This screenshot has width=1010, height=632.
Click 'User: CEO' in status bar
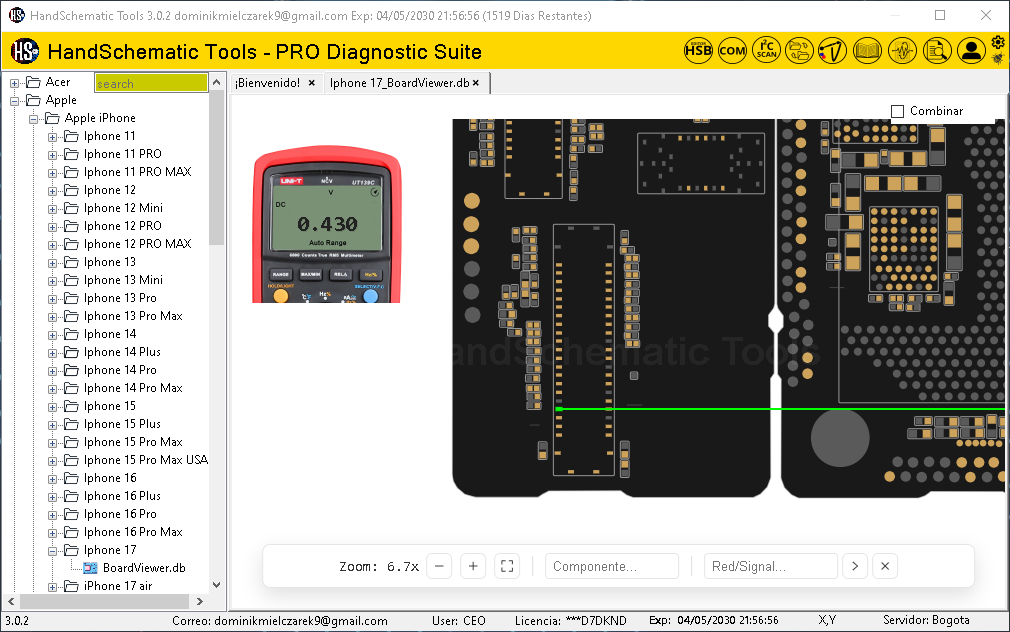click(459, 620)
